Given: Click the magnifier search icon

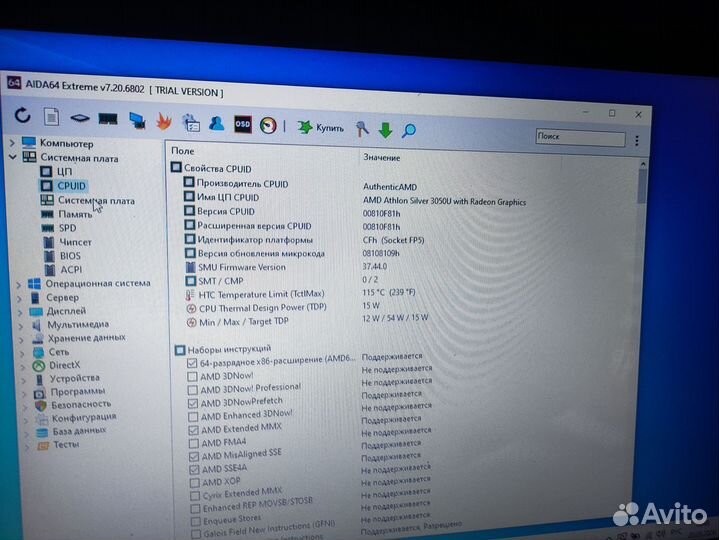Looking at the screenshot, I should click(x=409, y=131).
